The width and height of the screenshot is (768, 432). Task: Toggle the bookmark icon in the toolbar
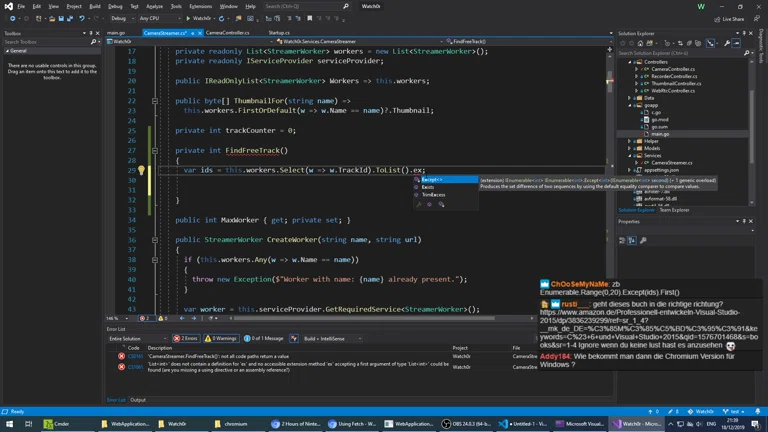tap(310, 19)
